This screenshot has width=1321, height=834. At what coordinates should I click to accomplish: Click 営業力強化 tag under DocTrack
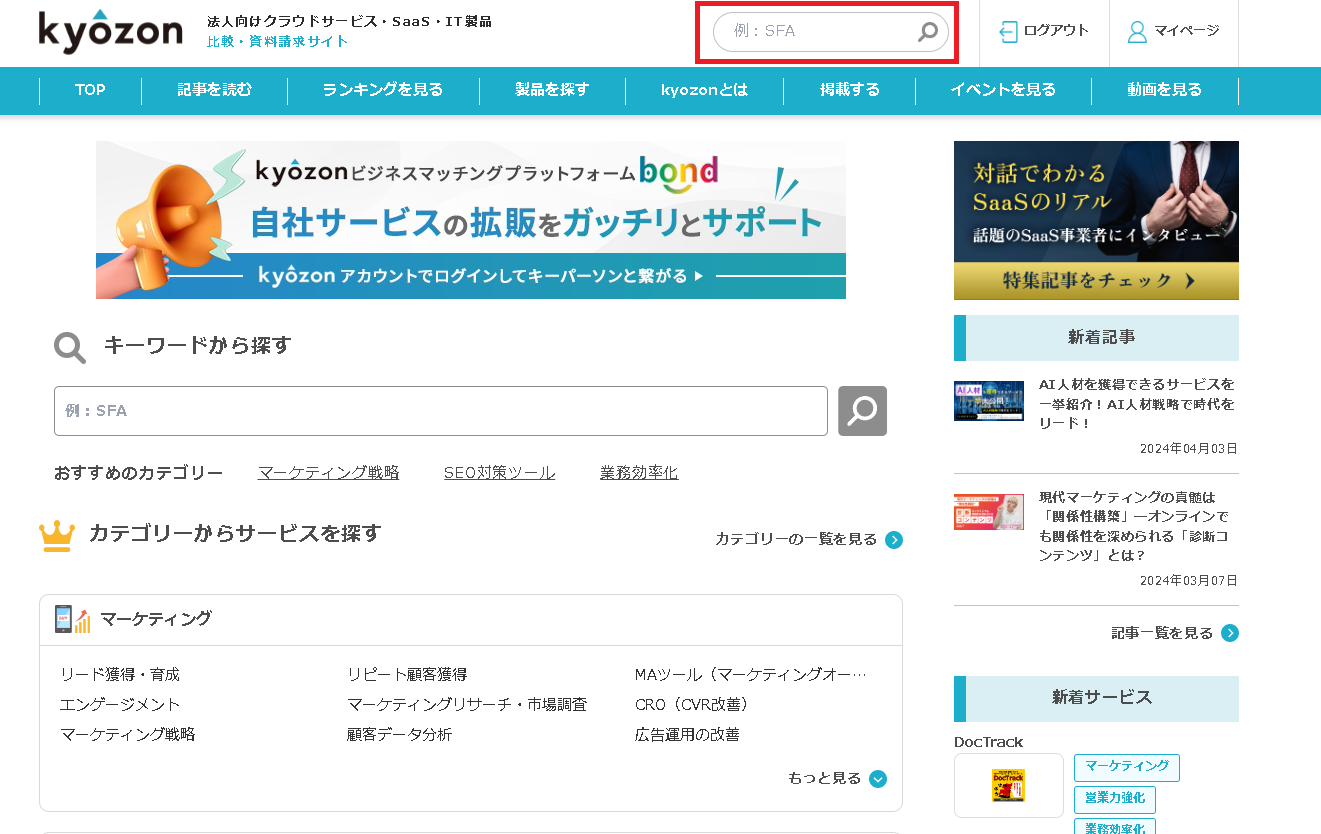pos(1115,799)
